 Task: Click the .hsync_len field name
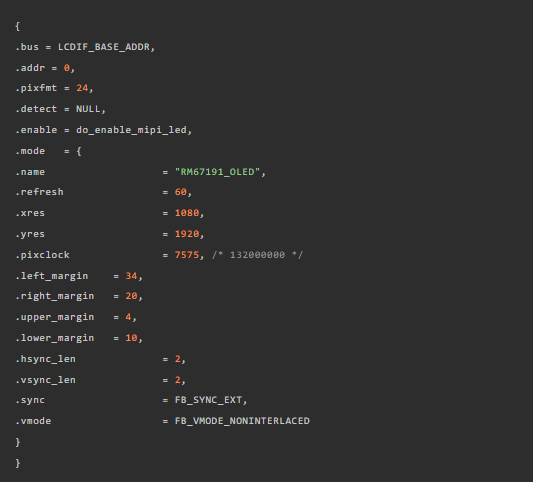click(x=45, y=359)
